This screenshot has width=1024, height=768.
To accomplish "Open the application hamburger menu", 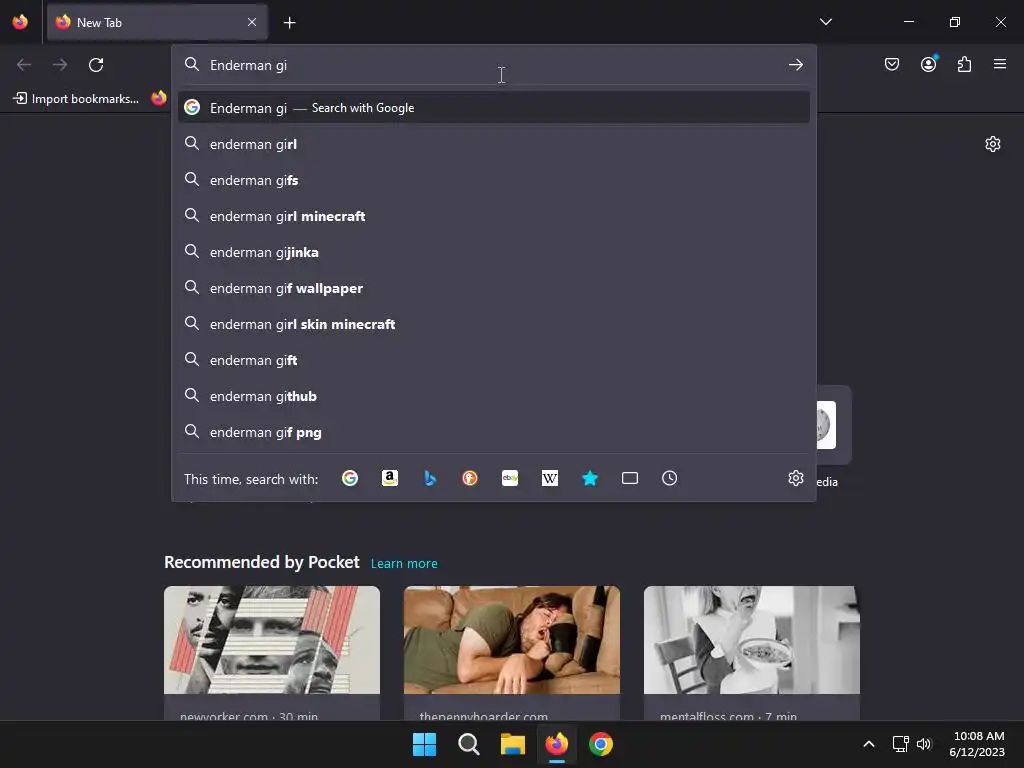I will pos(999,64).
